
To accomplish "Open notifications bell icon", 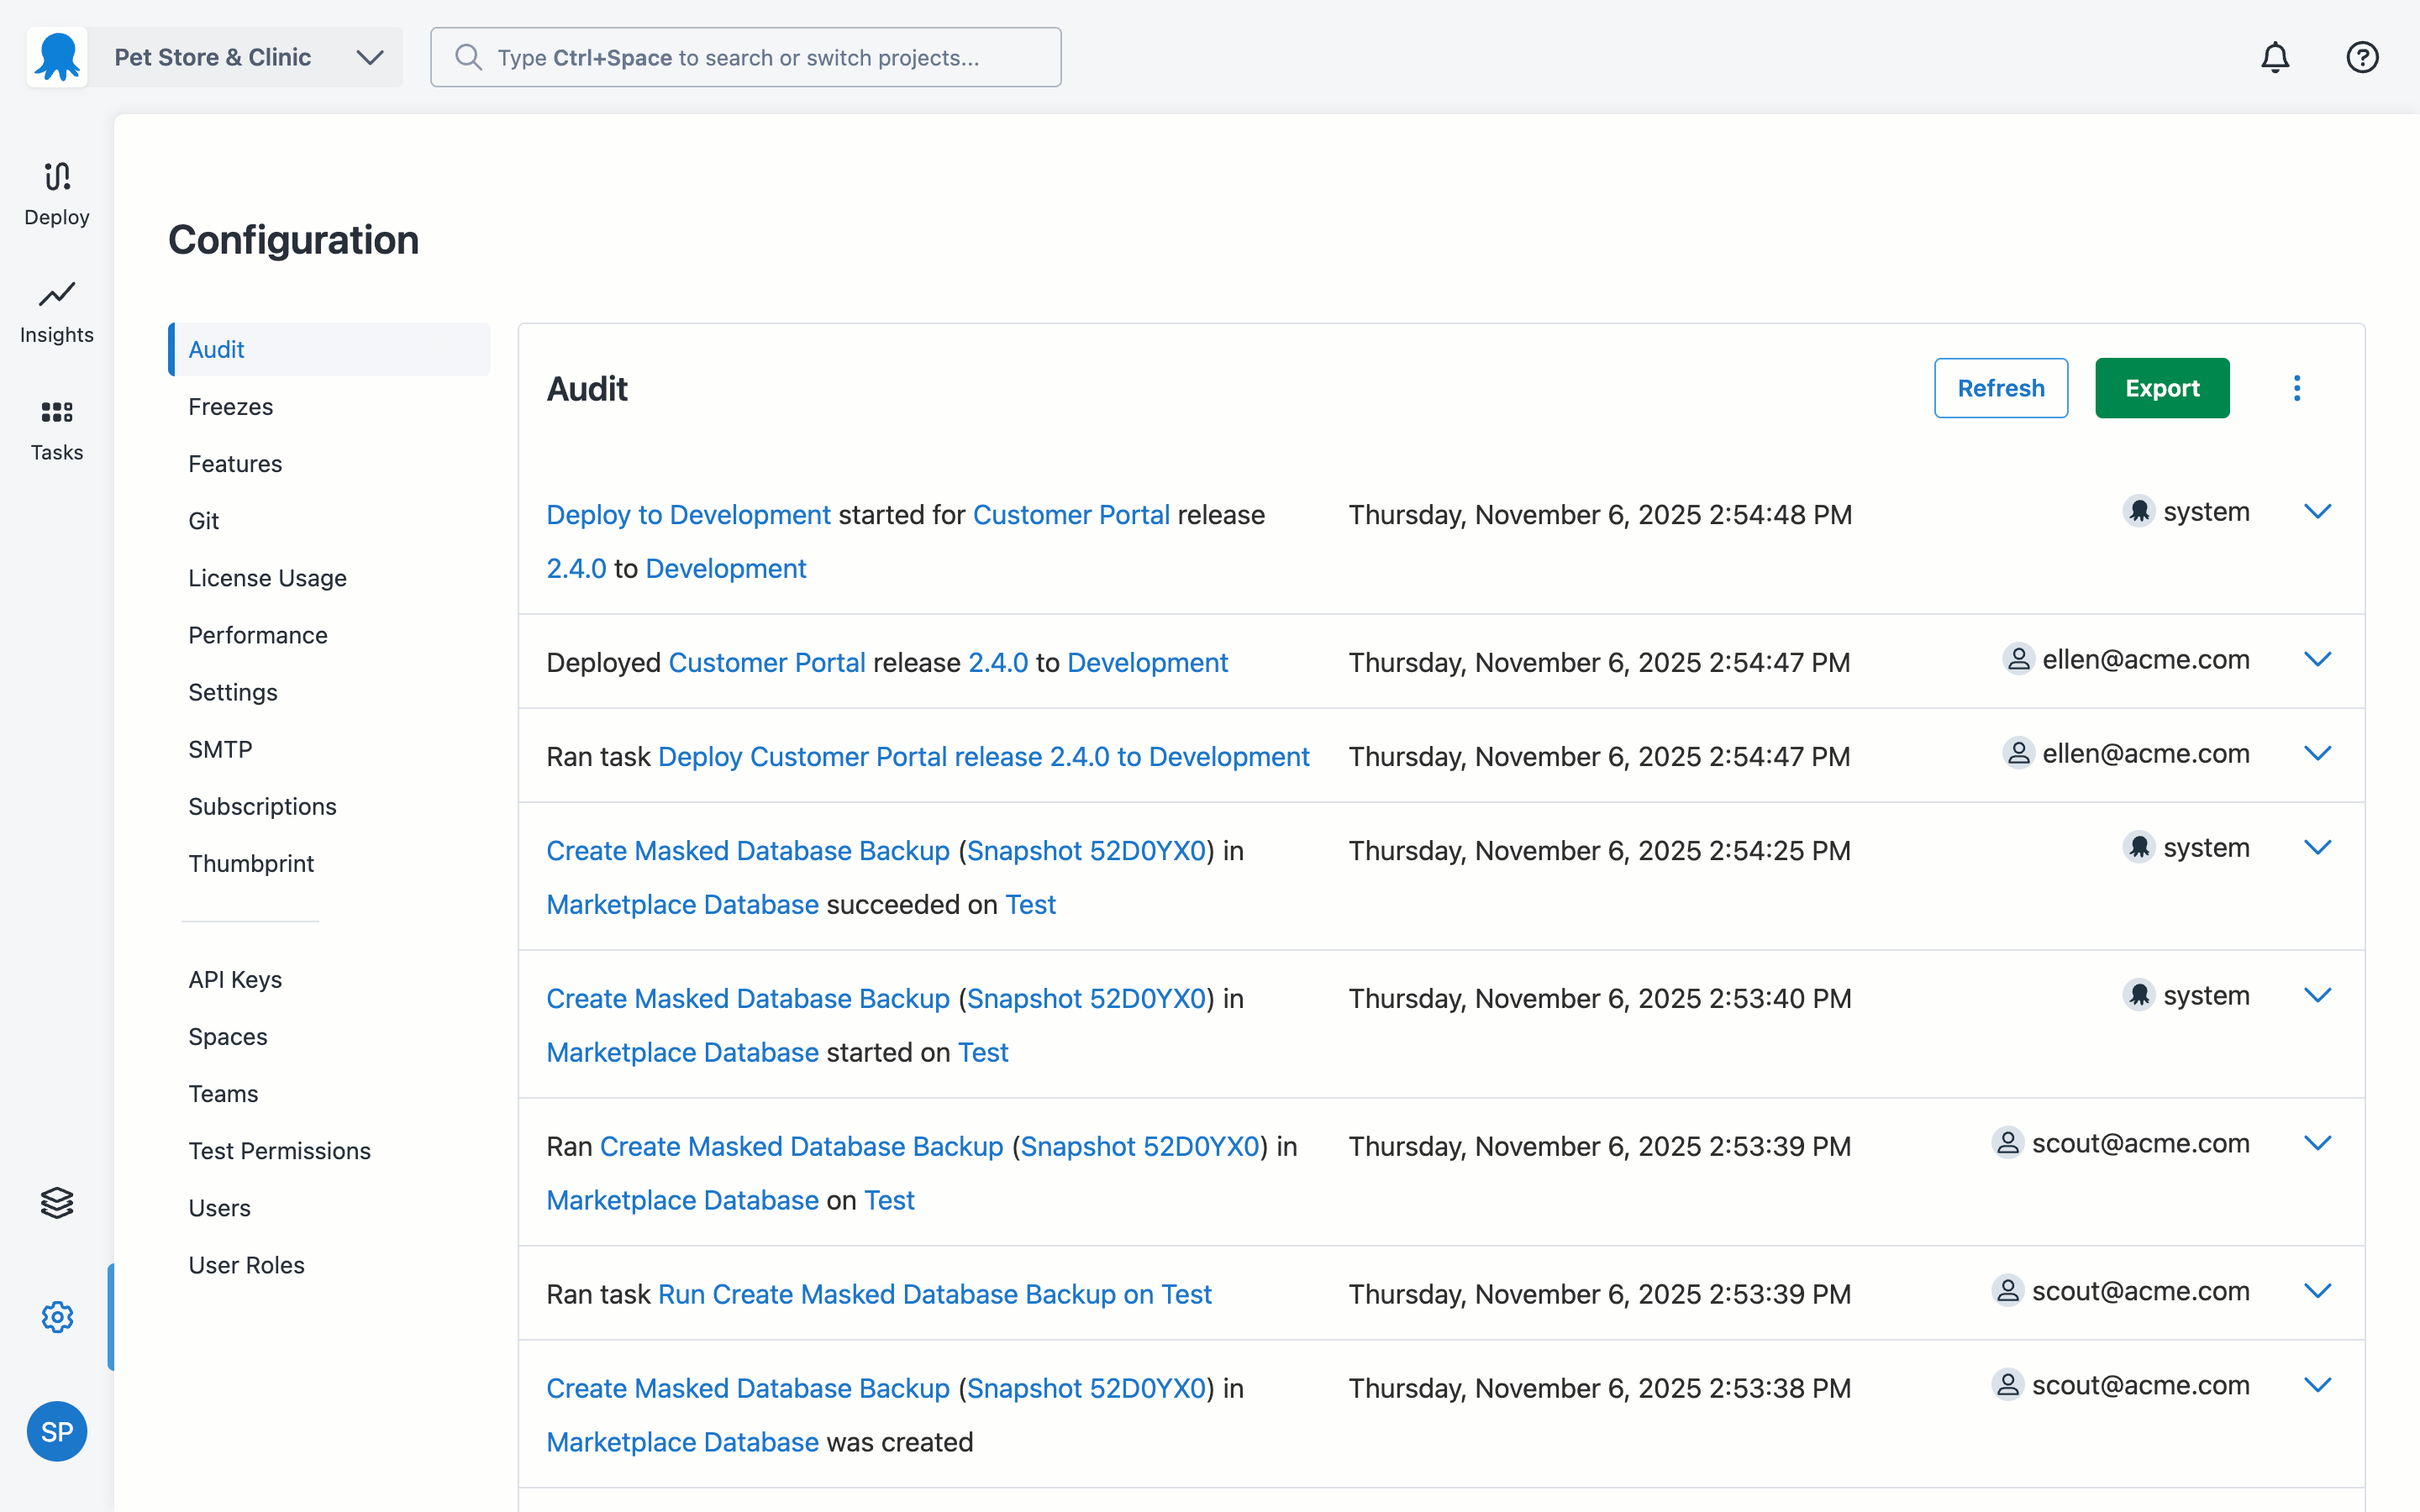I will point(2275,57).
